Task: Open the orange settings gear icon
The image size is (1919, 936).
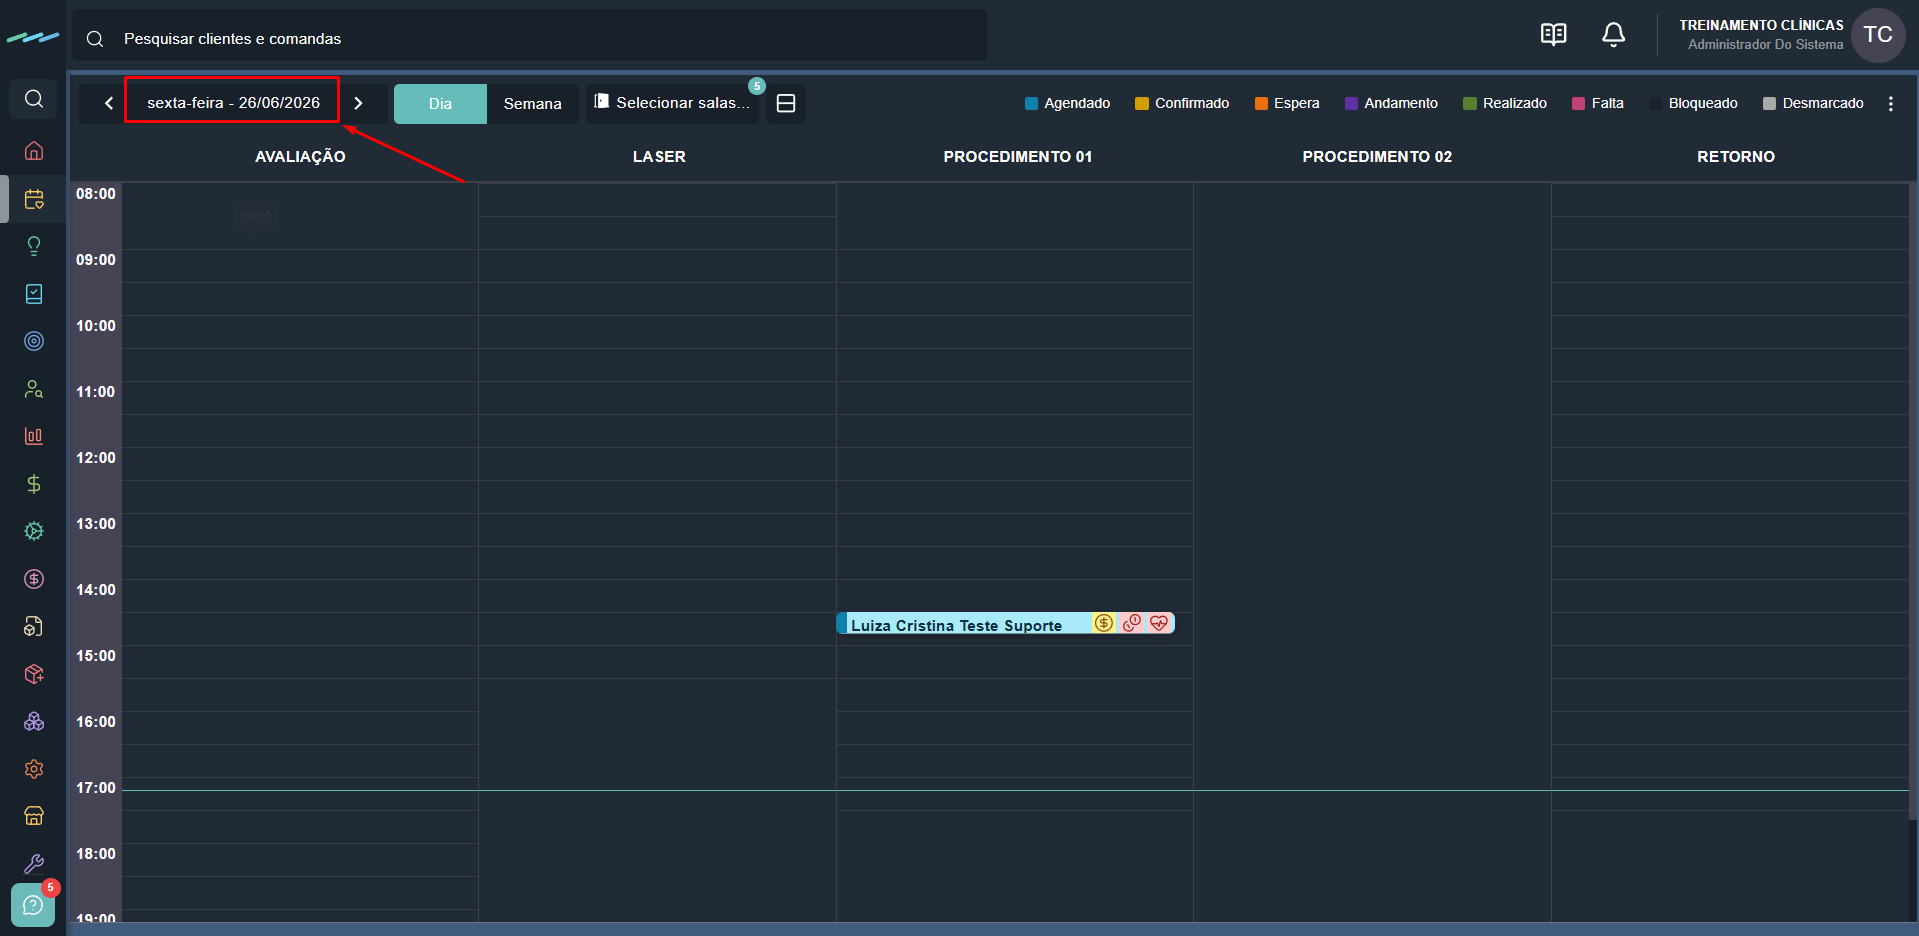Action: [x=34, y=769]
